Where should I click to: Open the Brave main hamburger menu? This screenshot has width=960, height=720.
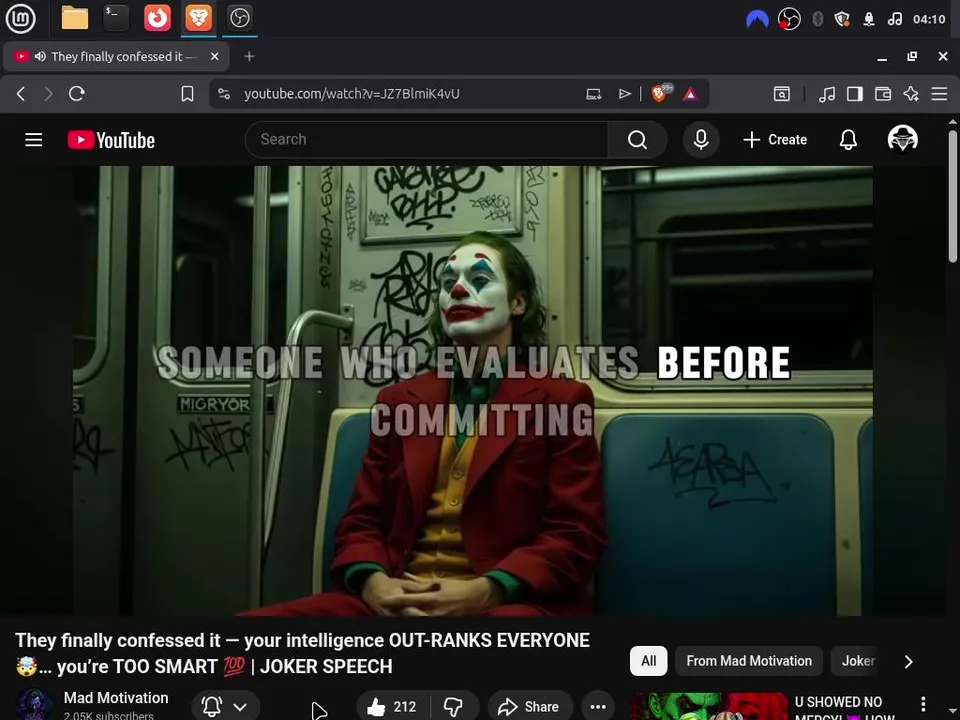tap(939, 94)
